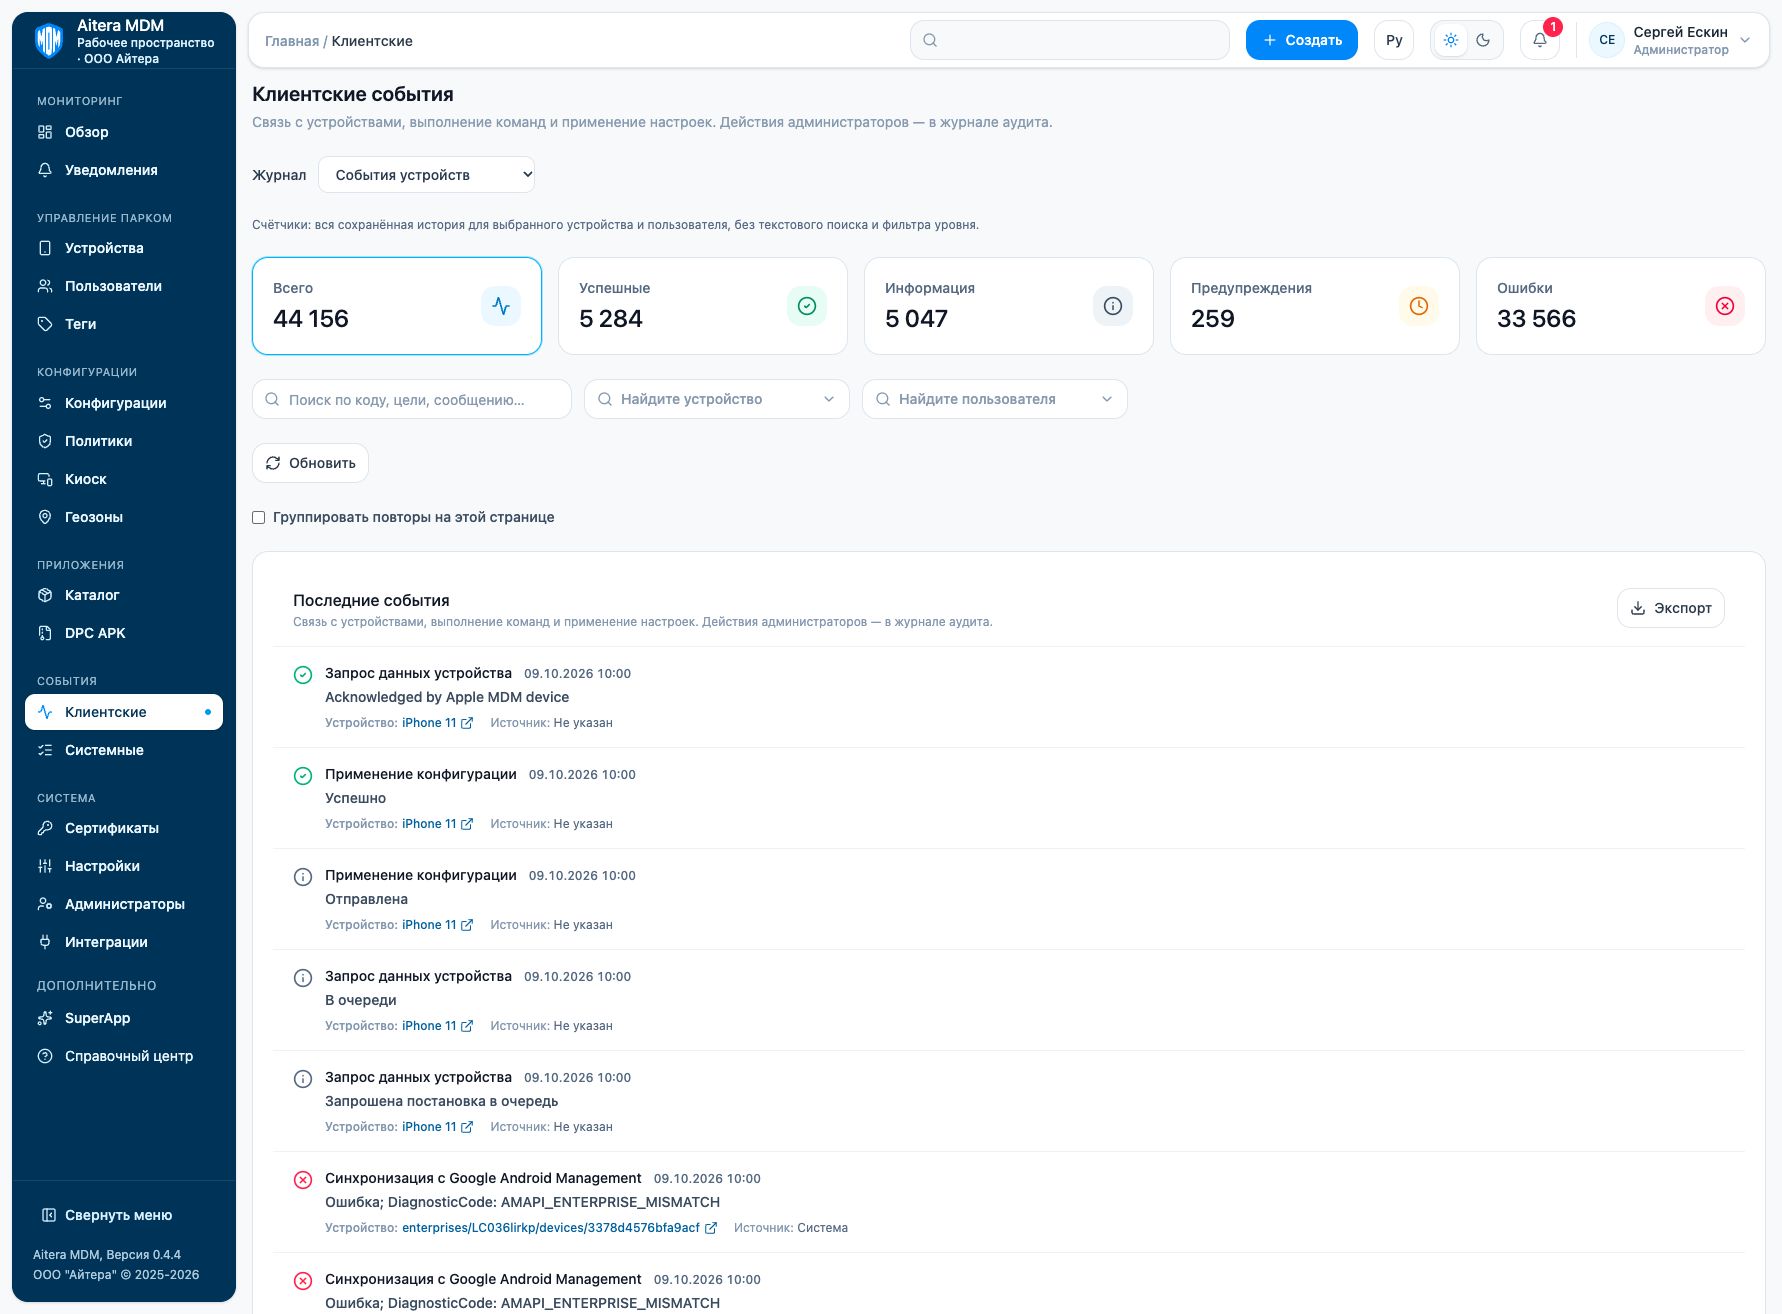Click the Создать button
This screenshot has width=1782, height=1314.
(x=1302, y=40)
